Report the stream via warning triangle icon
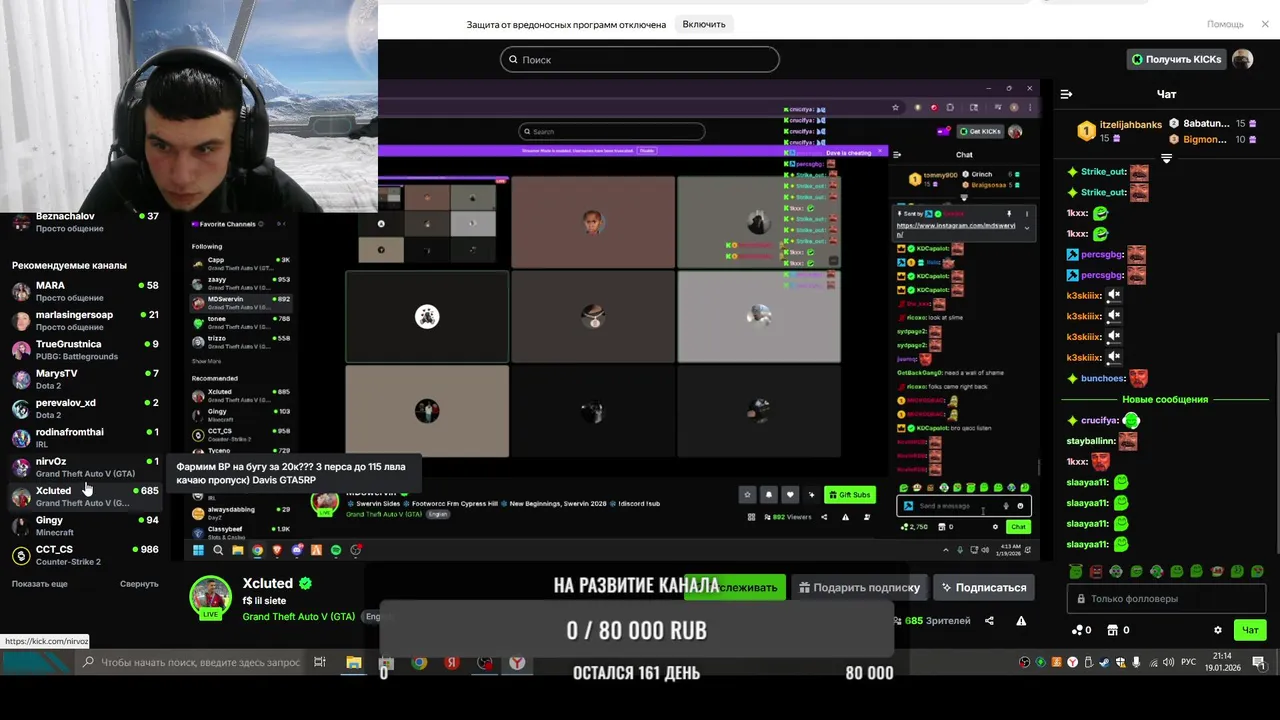Viewport: 1280px width, 720px height. click(x=1021, y=621)
